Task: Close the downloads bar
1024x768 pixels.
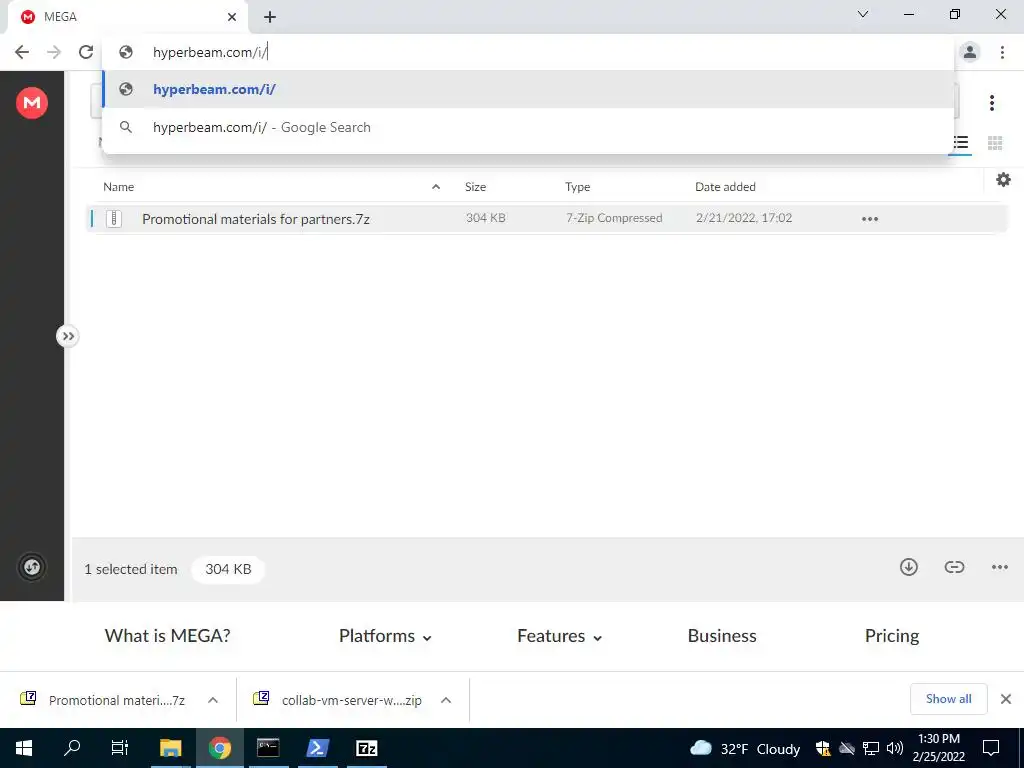Action: click(1006, 699)
